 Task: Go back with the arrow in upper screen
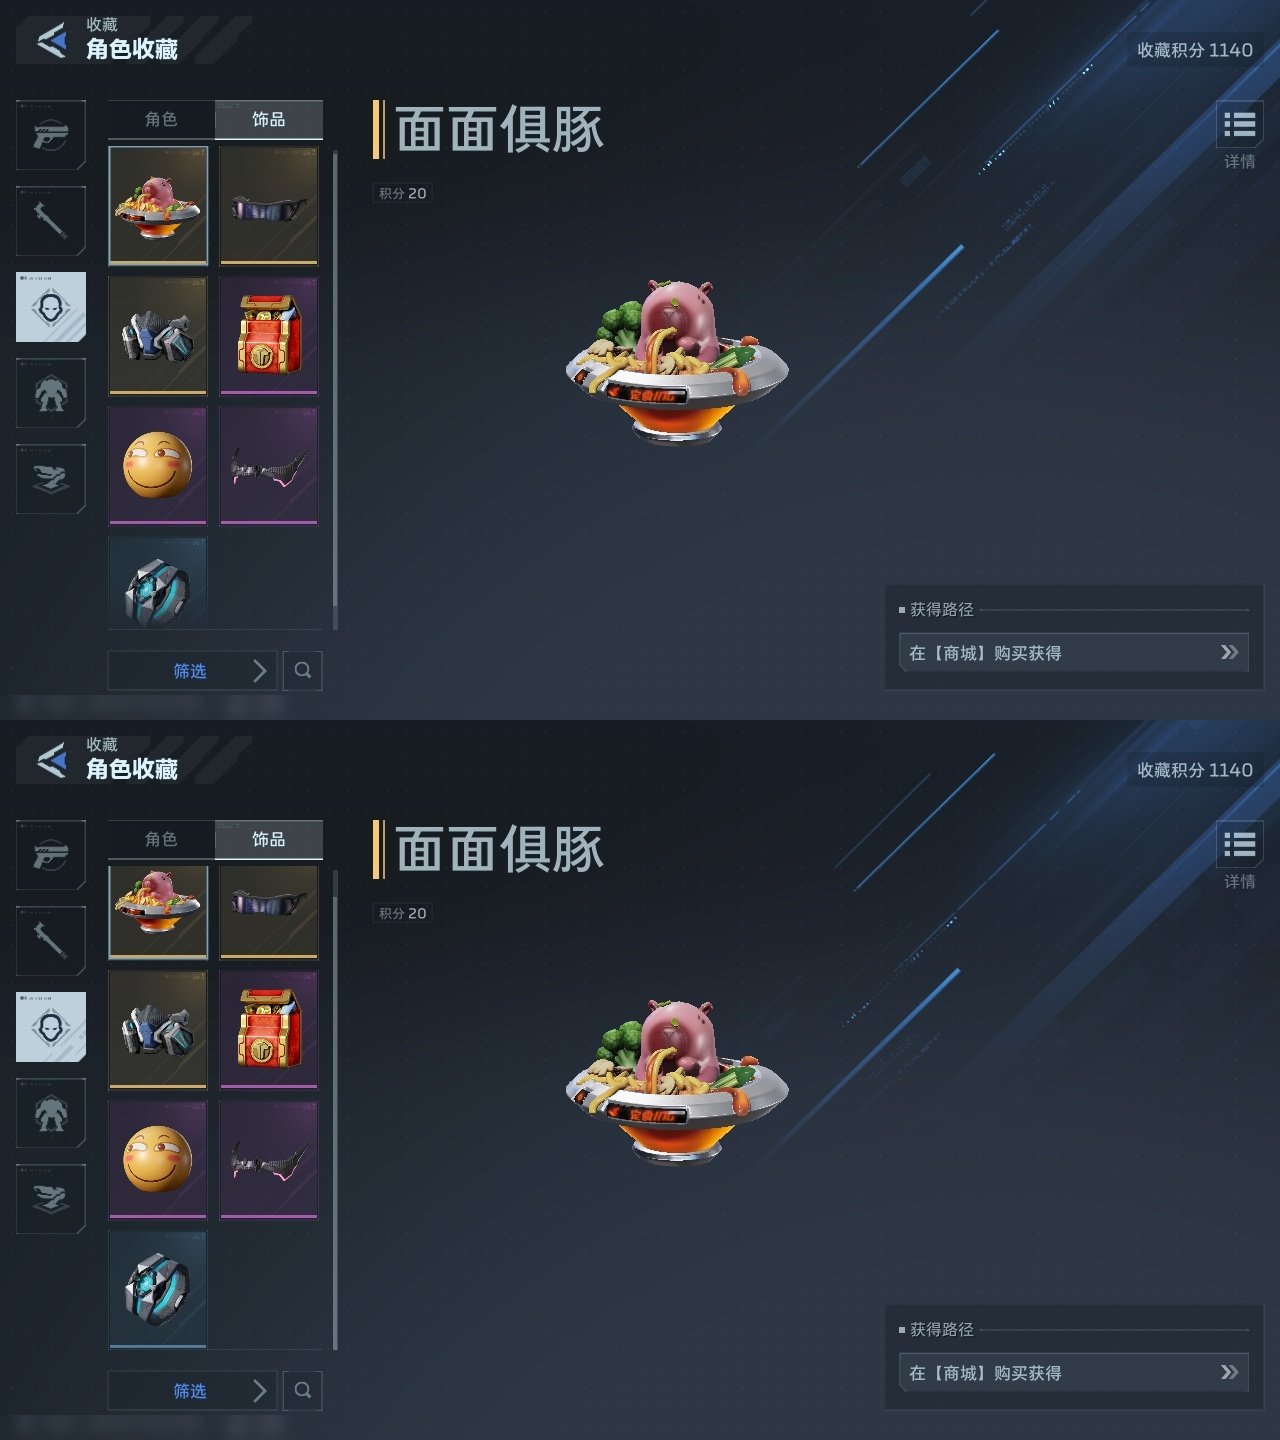tap(51, 39)
